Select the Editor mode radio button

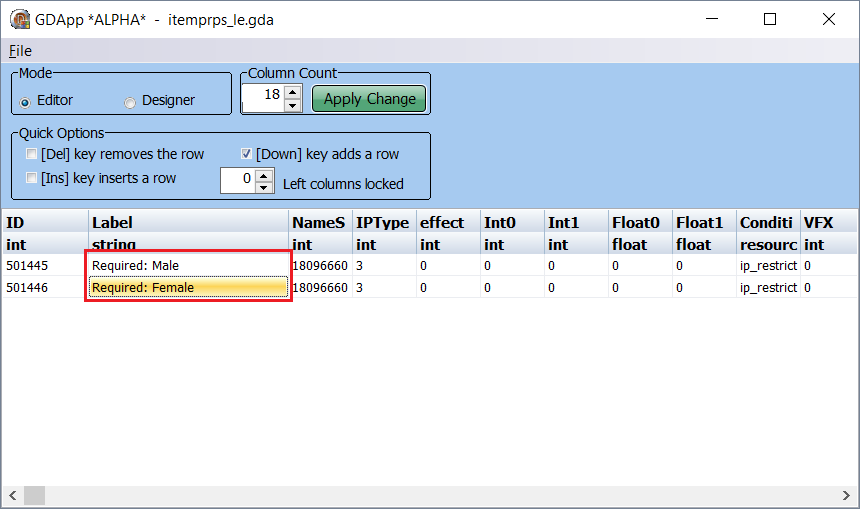pyautogui.click(x=25, y=103)
